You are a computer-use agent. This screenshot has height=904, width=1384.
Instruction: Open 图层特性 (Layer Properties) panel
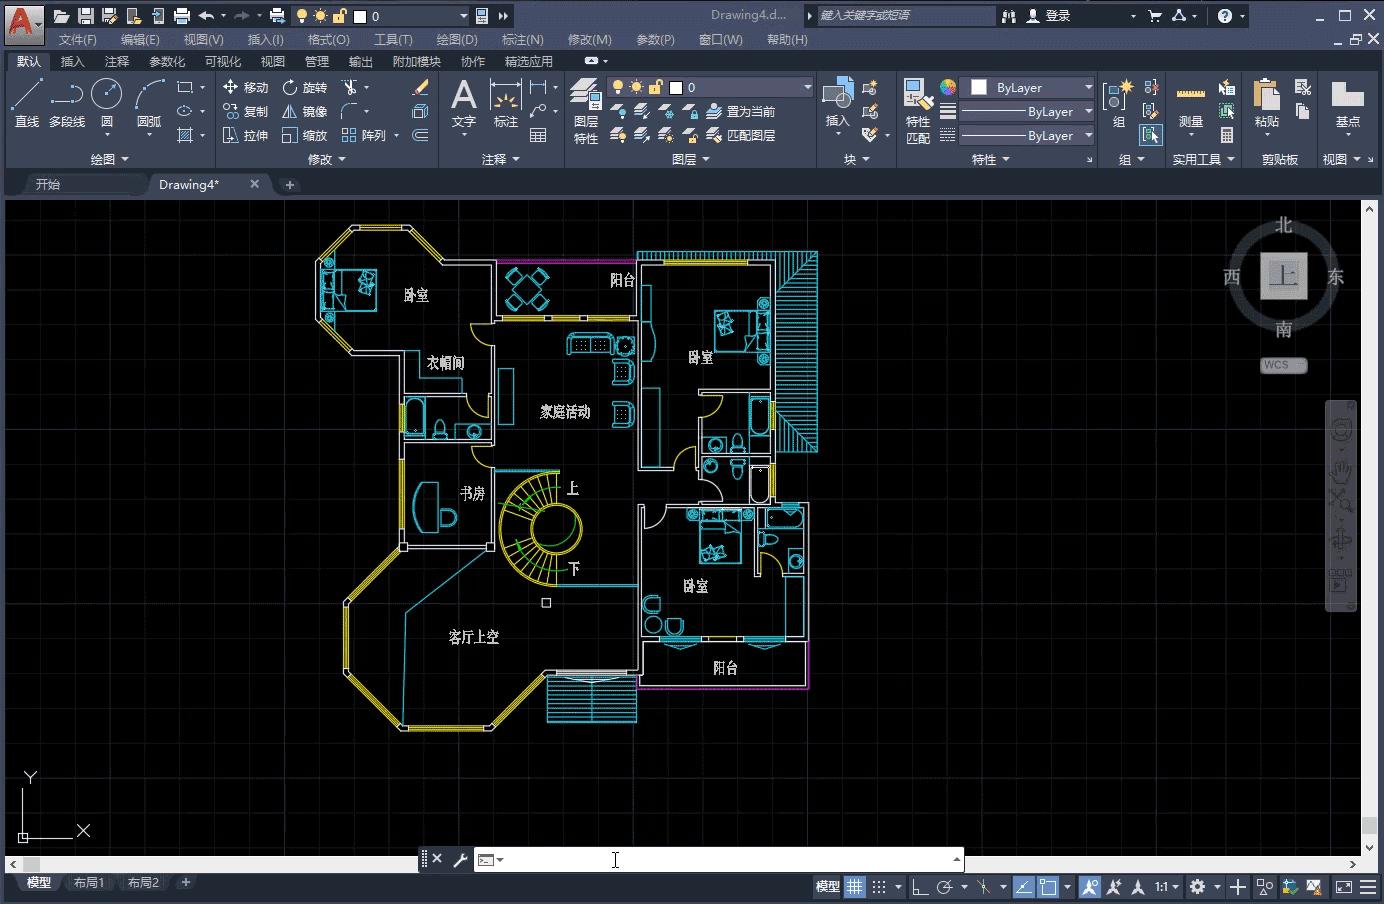(x=585, y=112)
